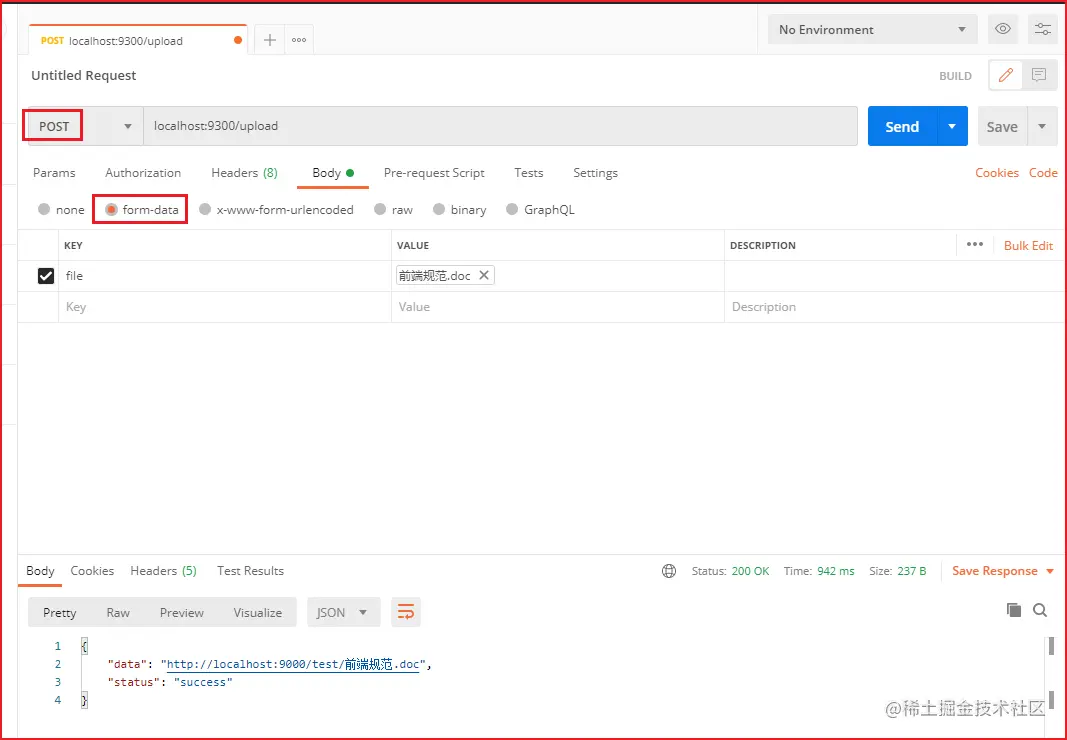
Task: Switch response view to Raw
Action: (118, 612)
